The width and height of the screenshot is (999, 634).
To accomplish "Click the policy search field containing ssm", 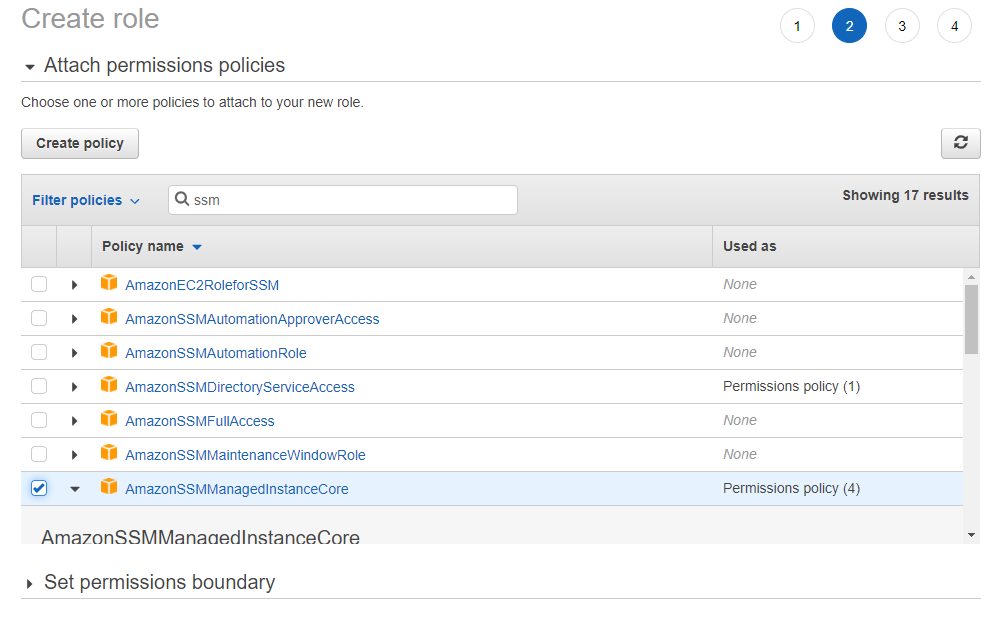I will [x=343, y=200].
